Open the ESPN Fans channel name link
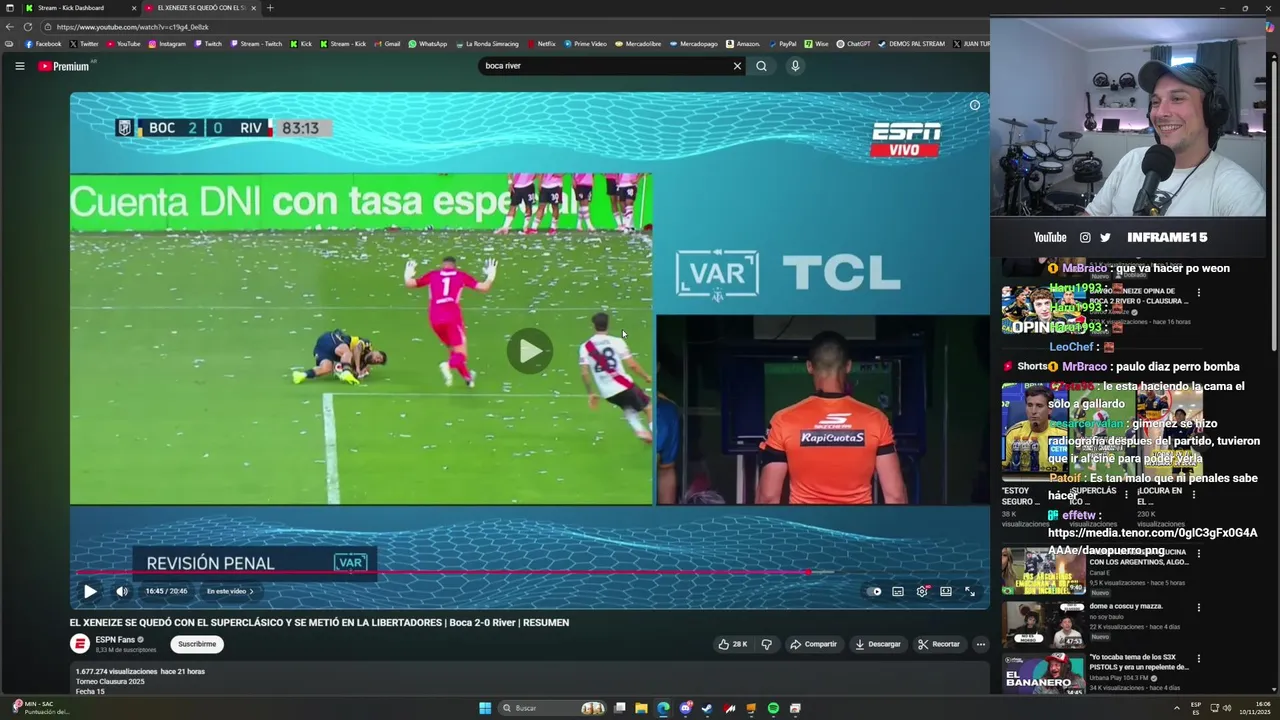 (115, 639)
